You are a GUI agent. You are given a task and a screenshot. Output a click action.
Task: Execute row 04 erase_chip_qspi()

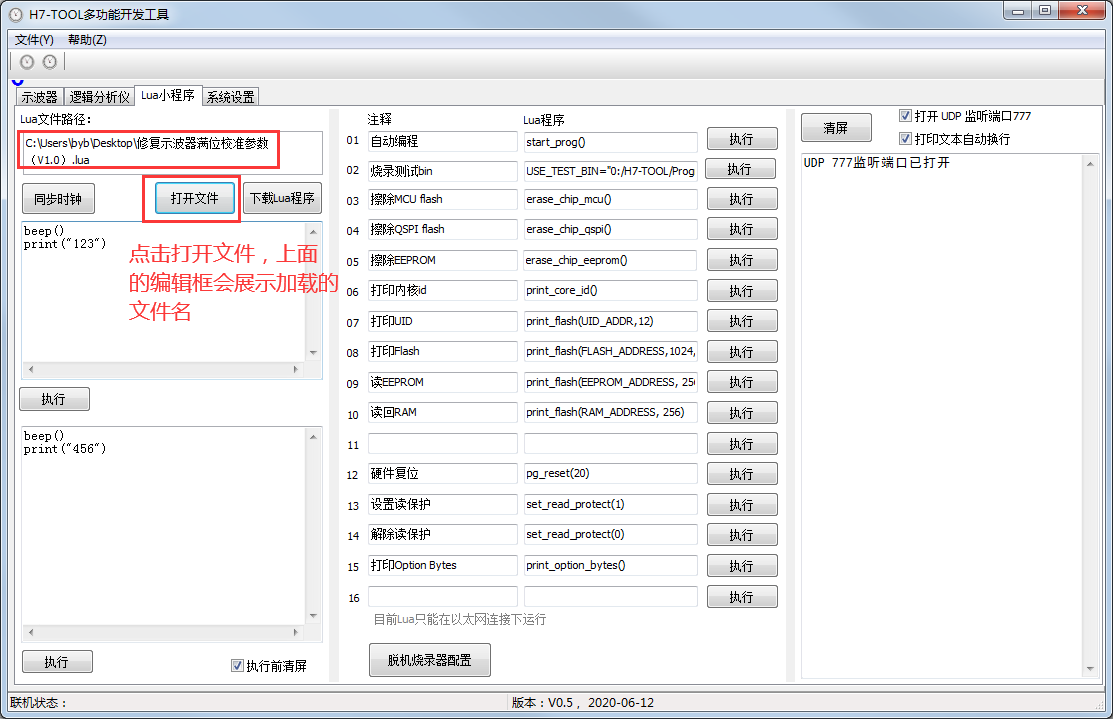click(742, 229)
